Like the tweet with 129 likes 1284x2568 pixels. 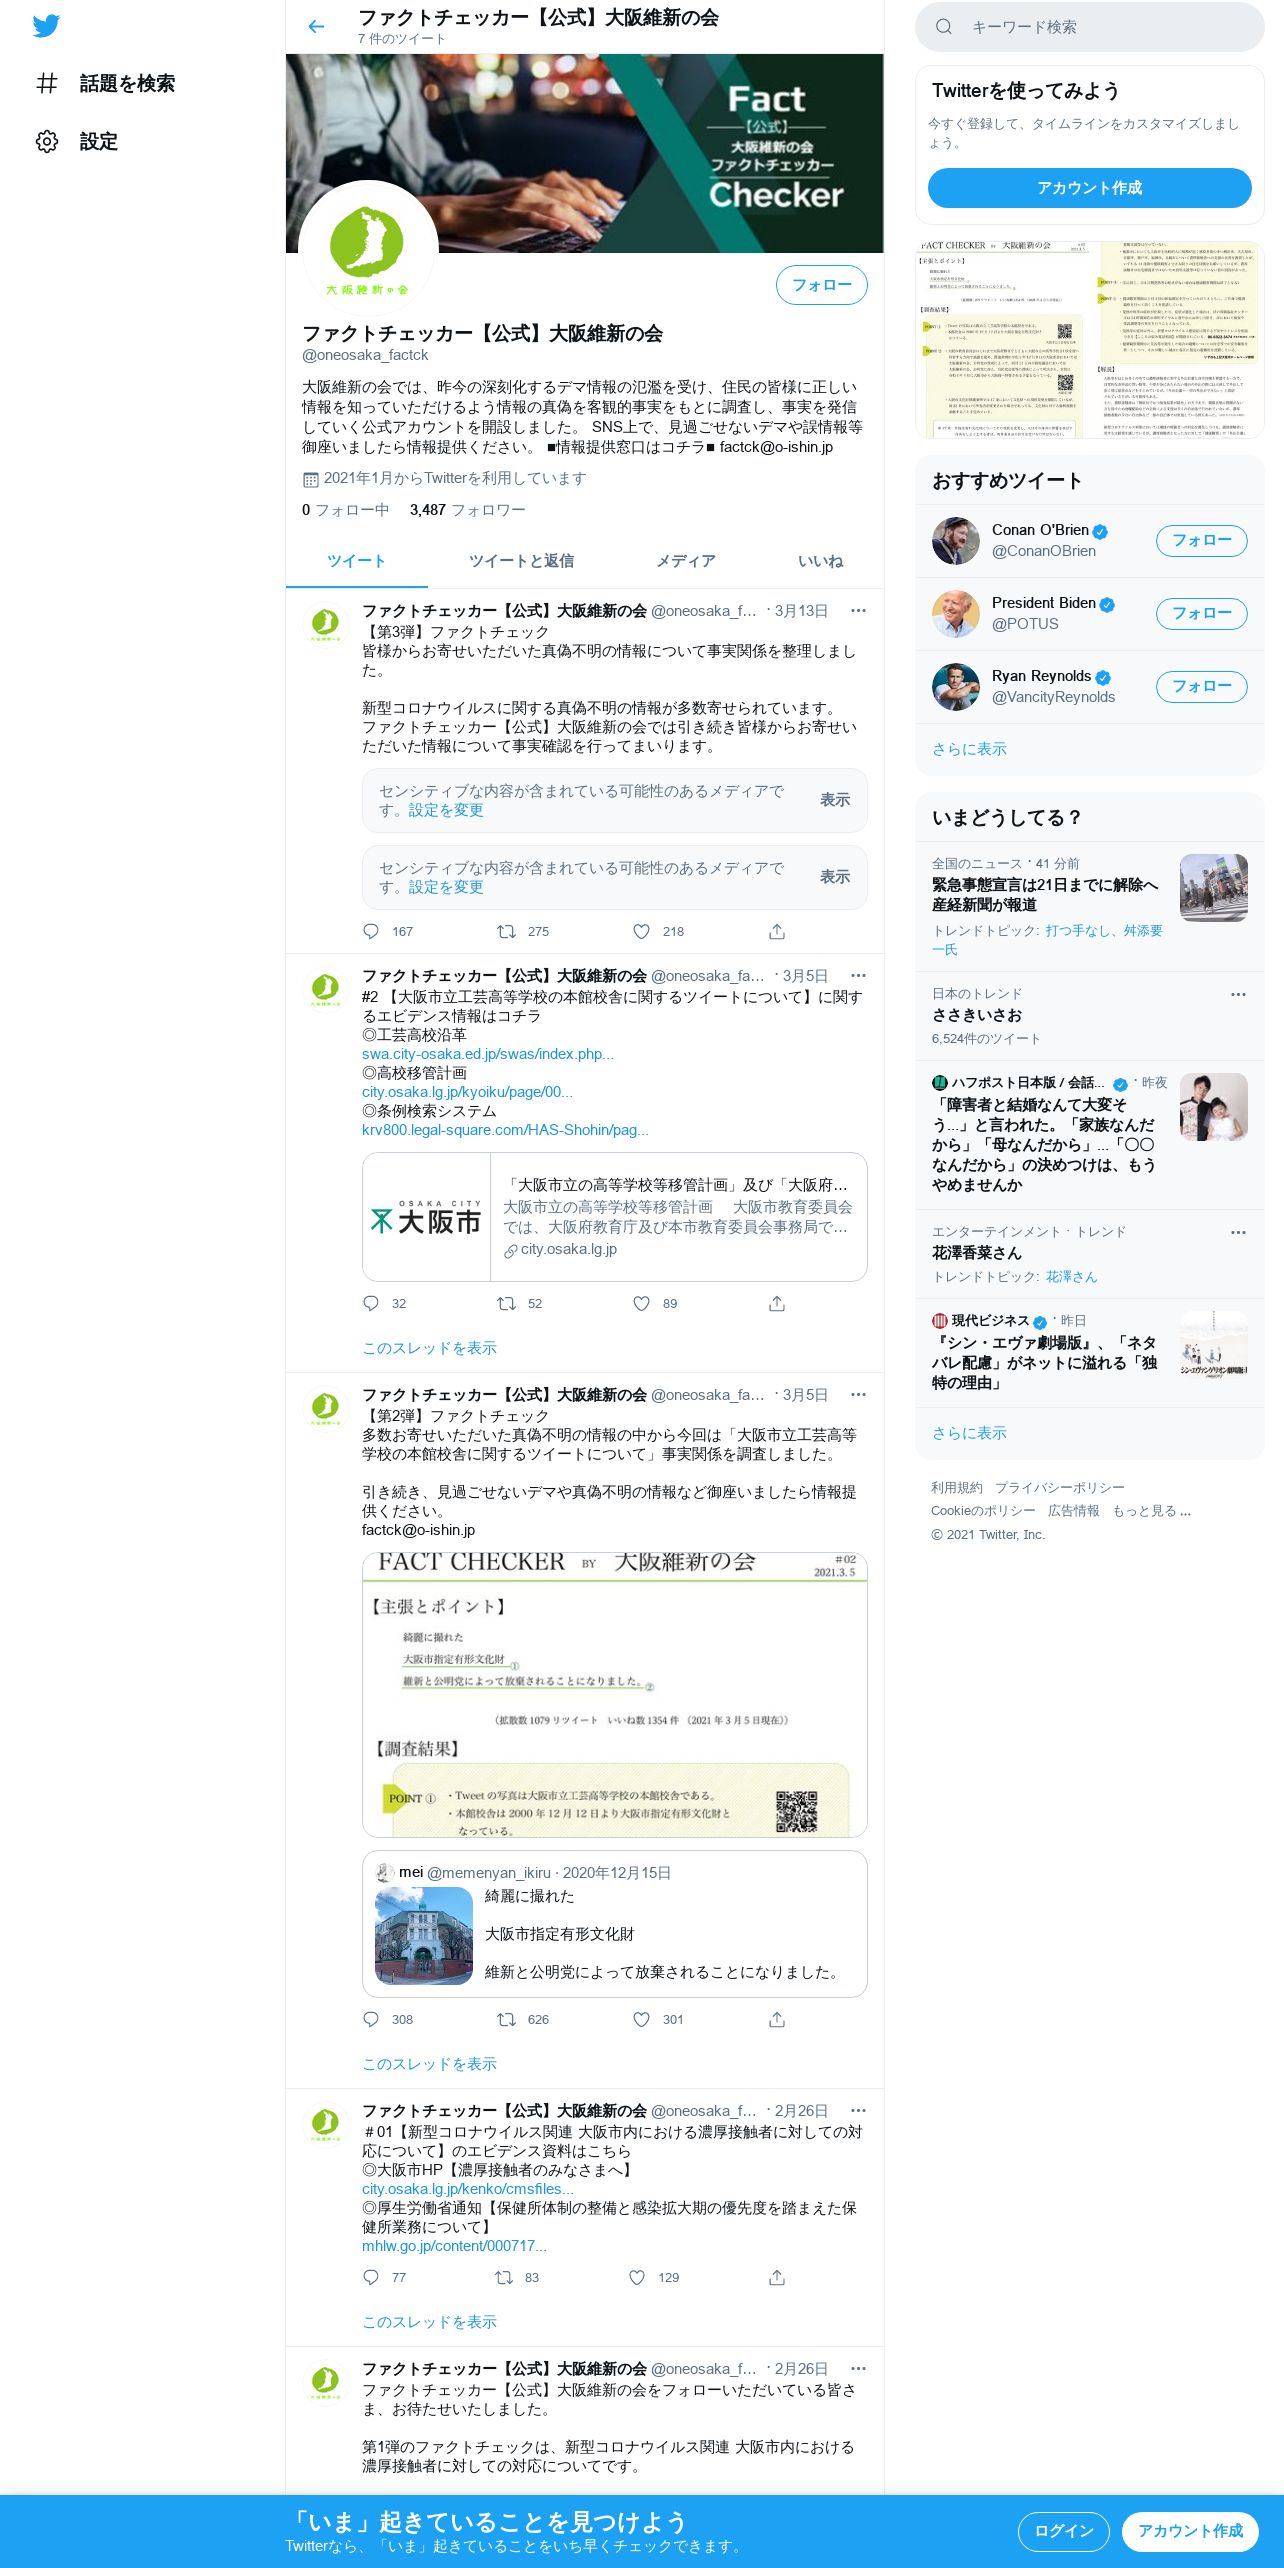pos(637,2277)
